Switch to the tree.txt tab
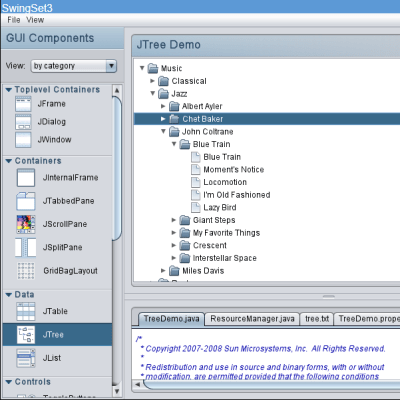The width and height of the screenshot is (400, 400). pyautogui.click(x=317, y=319)
